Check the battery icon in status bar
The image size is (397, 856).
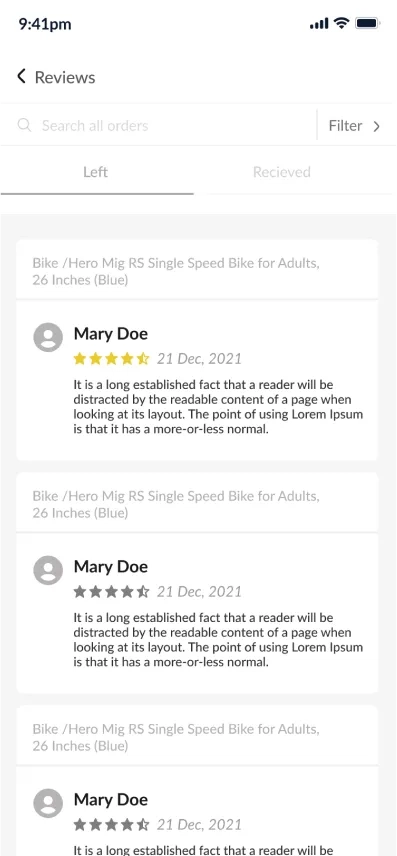pos(367,23)
